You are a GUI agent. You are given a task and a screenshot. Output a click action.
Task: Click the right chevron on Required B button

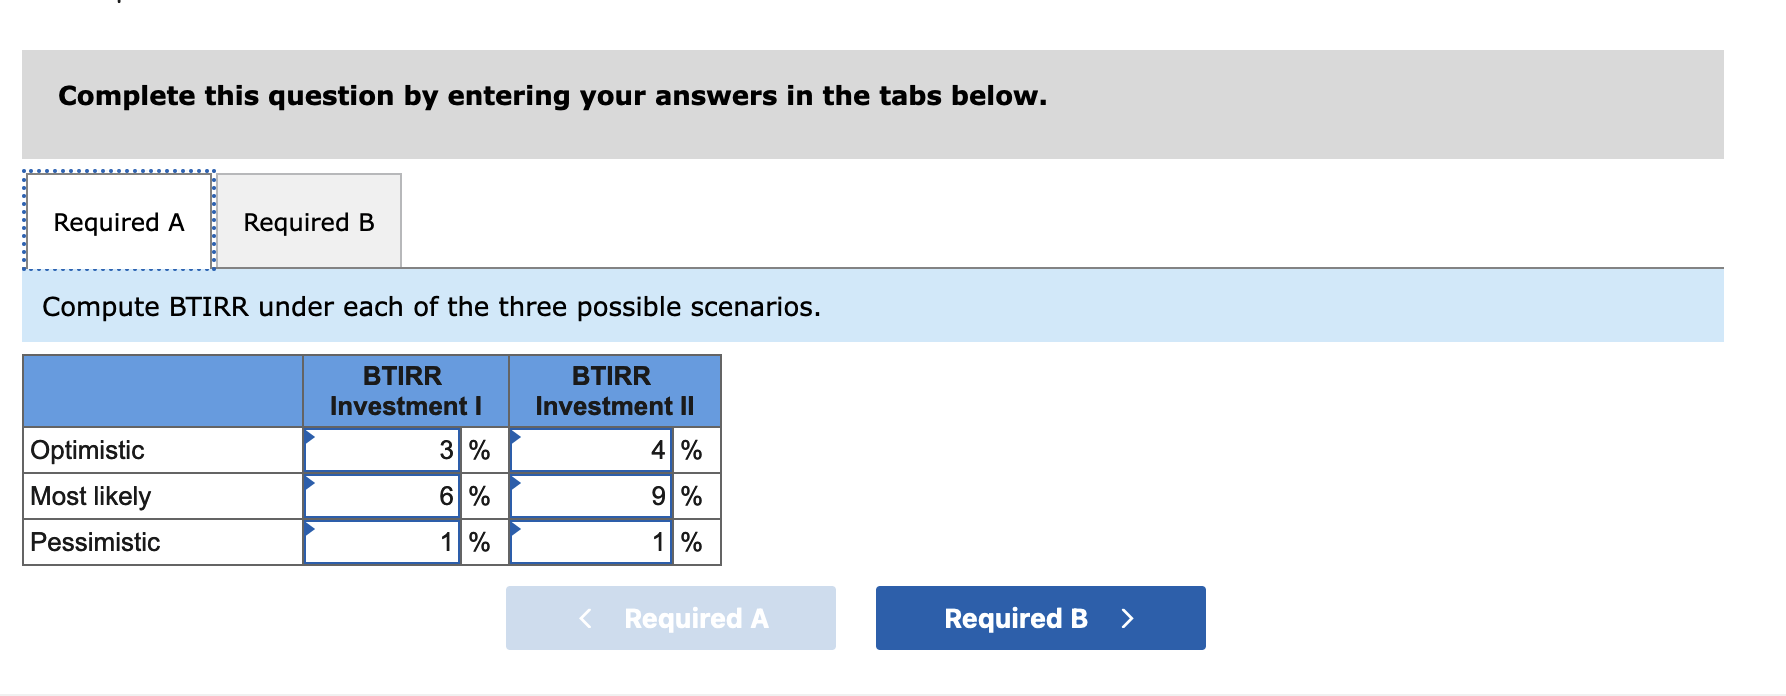point(1129,618)
